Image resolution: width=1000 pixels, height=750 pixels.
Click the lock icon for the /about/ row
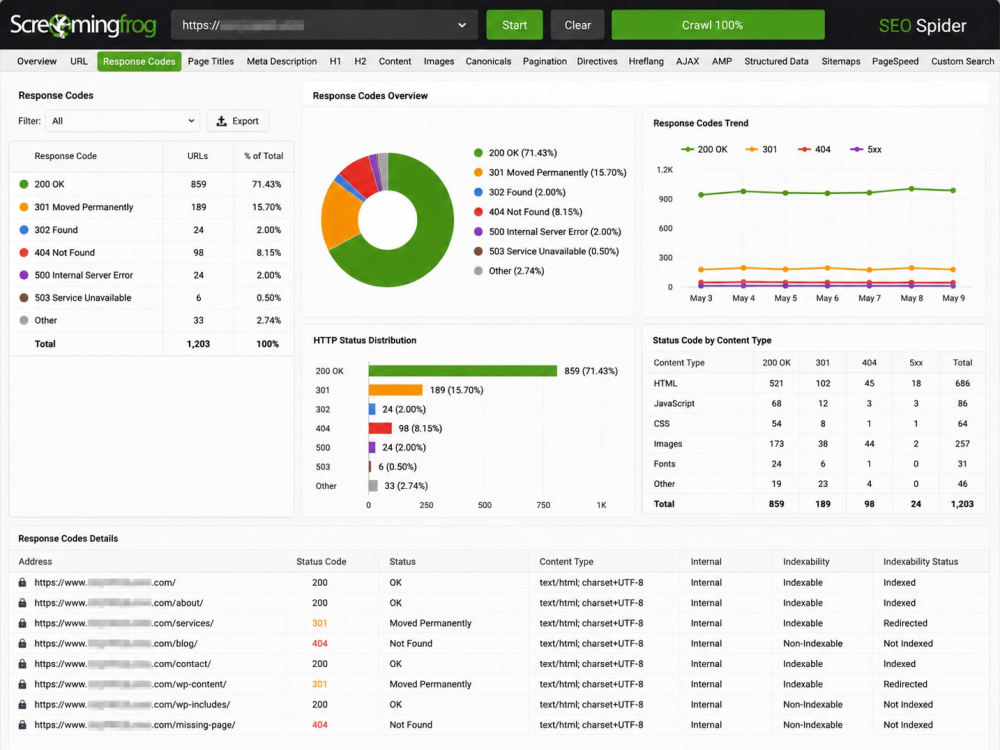click(x=22, y=603)
